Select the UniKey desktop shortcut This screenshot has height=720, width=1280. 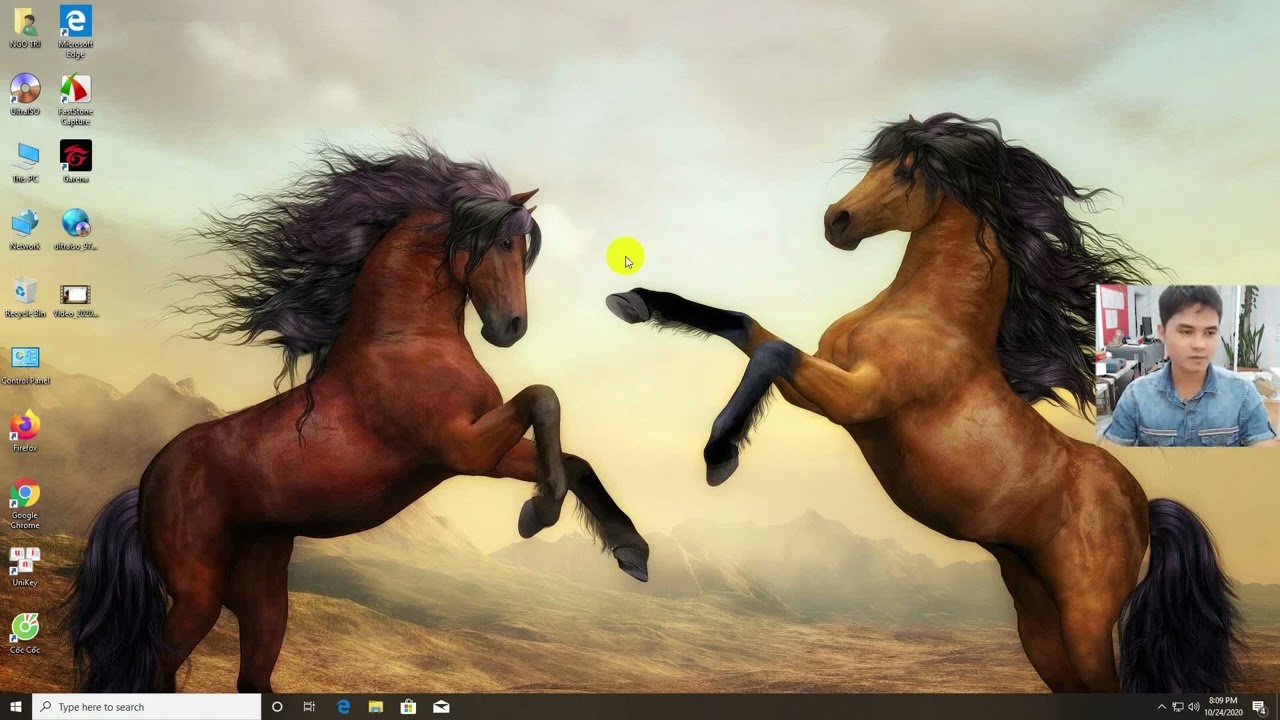pyautogui.click(x=25, y=567)
